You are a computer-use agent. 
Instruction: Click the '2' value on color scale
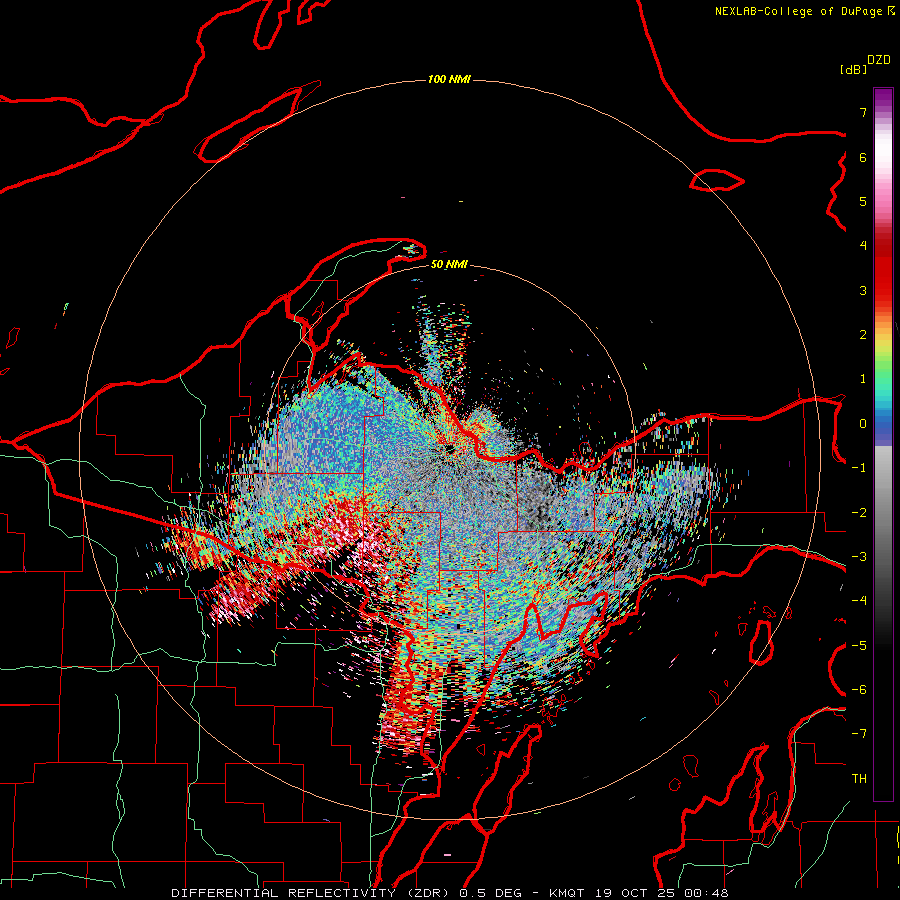click(x=863, y=335)
